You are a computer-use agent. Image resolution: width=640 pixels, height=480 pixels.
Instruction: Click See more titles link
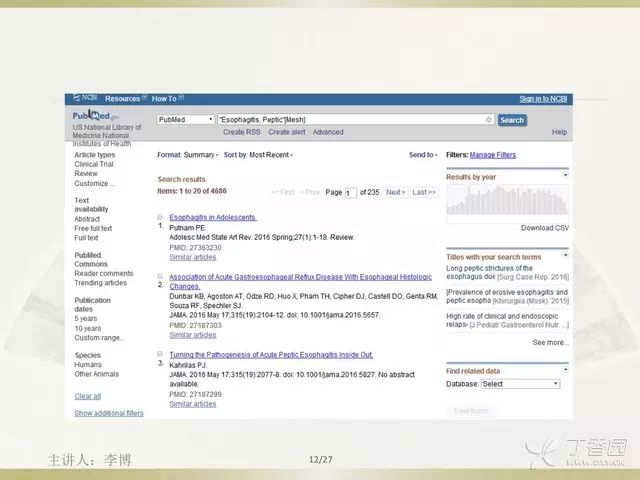pos(550,342)
